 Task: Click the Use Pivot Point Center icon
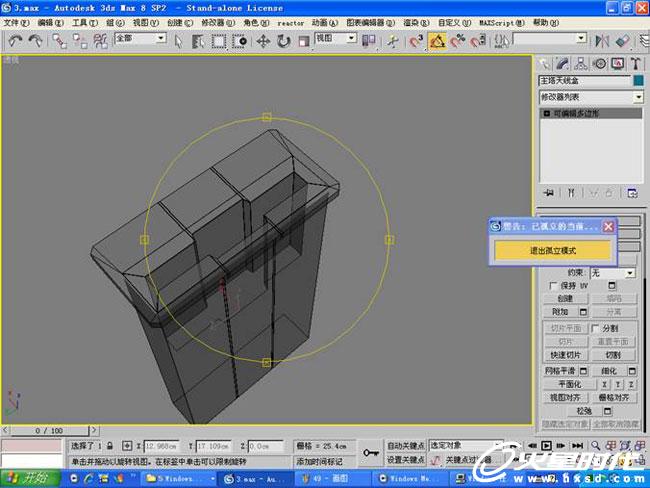(369, 41)
